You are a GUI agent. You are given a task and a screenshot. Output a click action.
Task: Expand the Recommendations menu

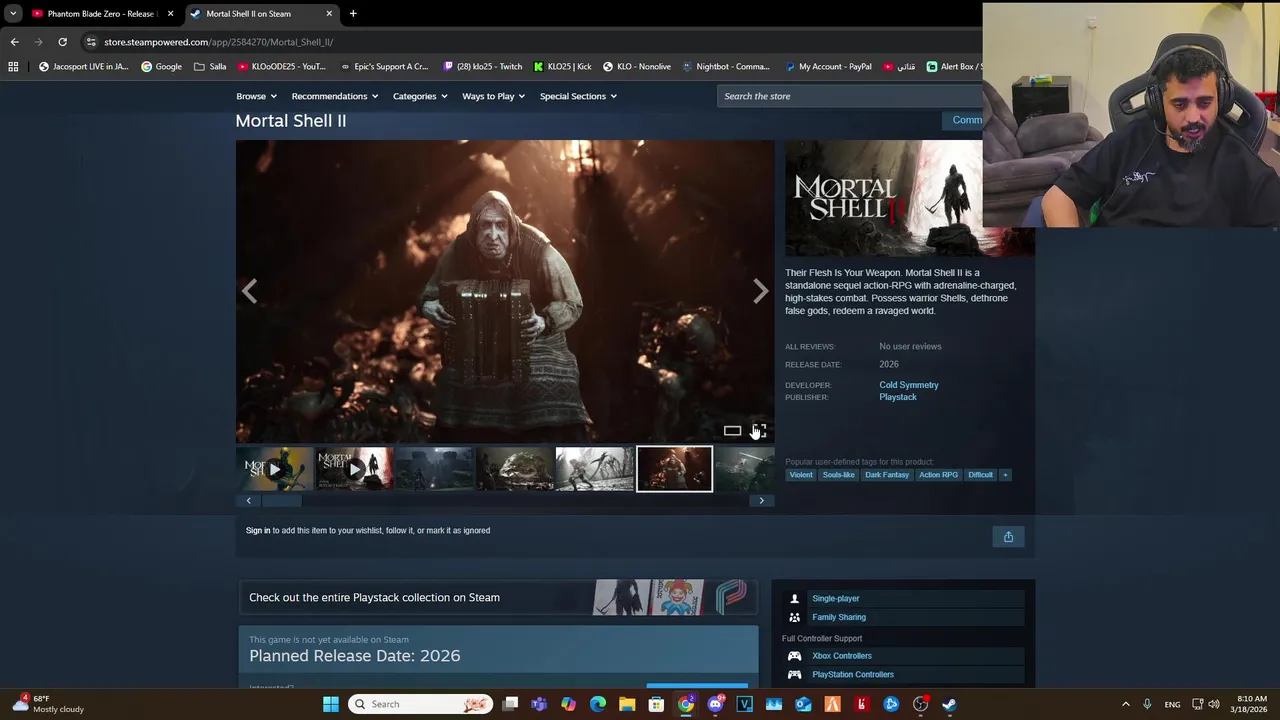click(335, 96)
